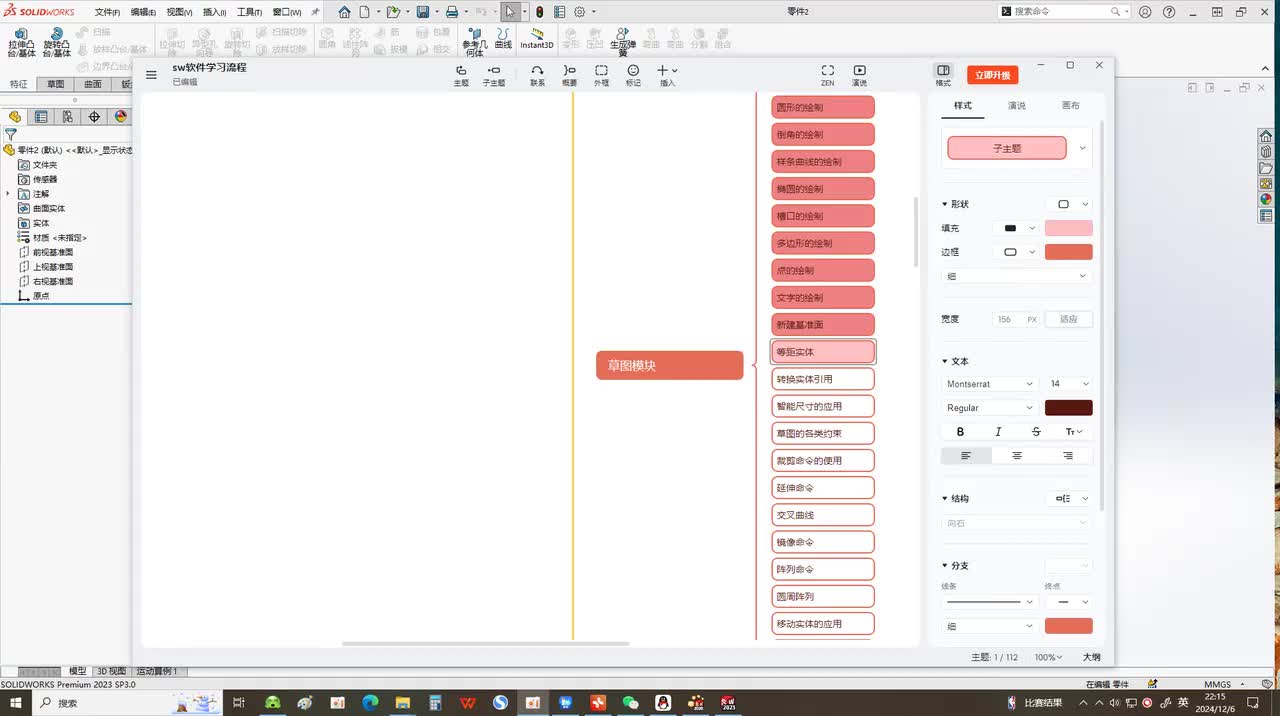
Task: Expand the 注解 tree node
Action: [x=8, y=194]
